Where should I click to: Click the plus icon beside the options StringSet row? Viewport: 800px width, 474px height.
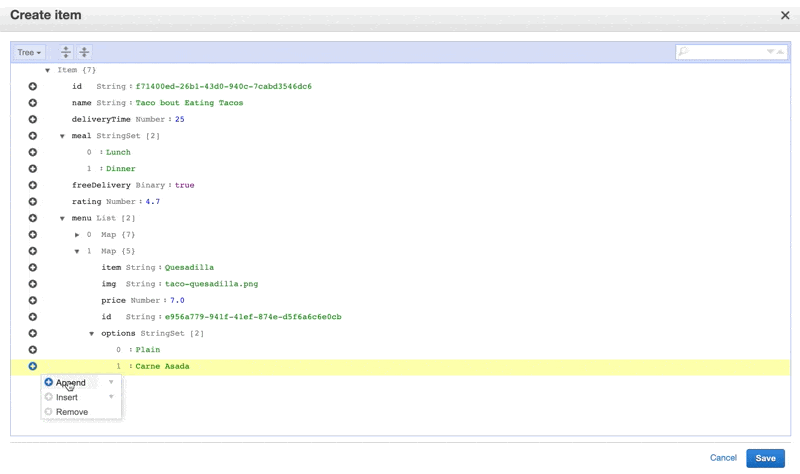pos(33,333)
